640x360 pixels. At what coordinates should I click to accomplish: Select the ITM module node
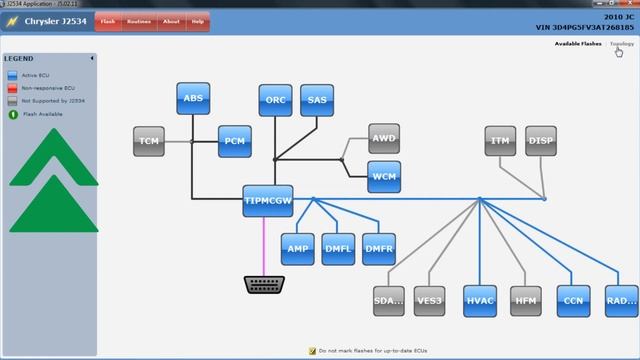(500, 141)
